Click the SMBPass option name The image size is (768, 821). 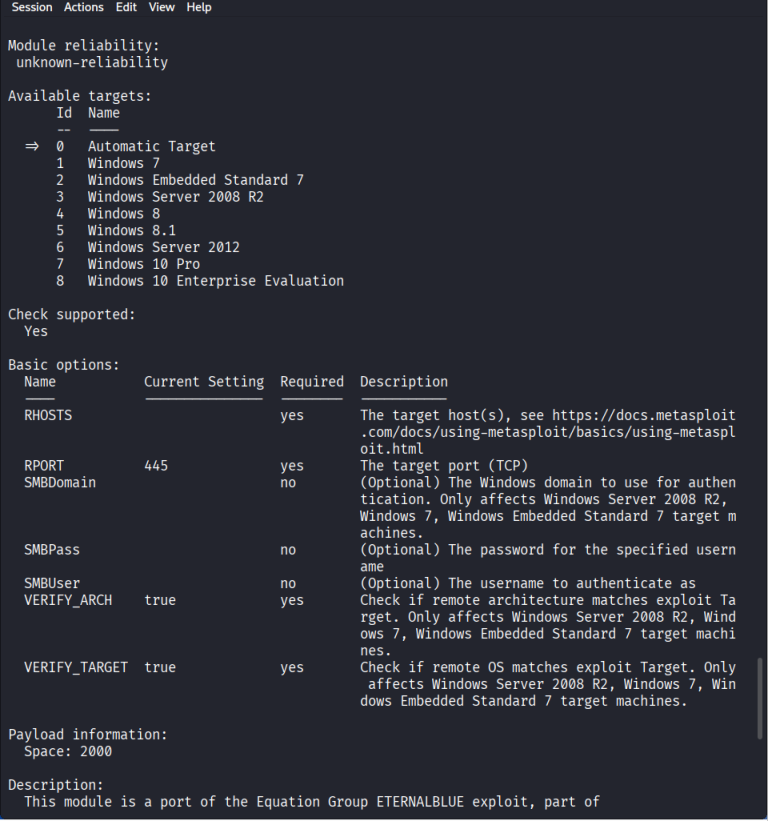tap(52, 549)
